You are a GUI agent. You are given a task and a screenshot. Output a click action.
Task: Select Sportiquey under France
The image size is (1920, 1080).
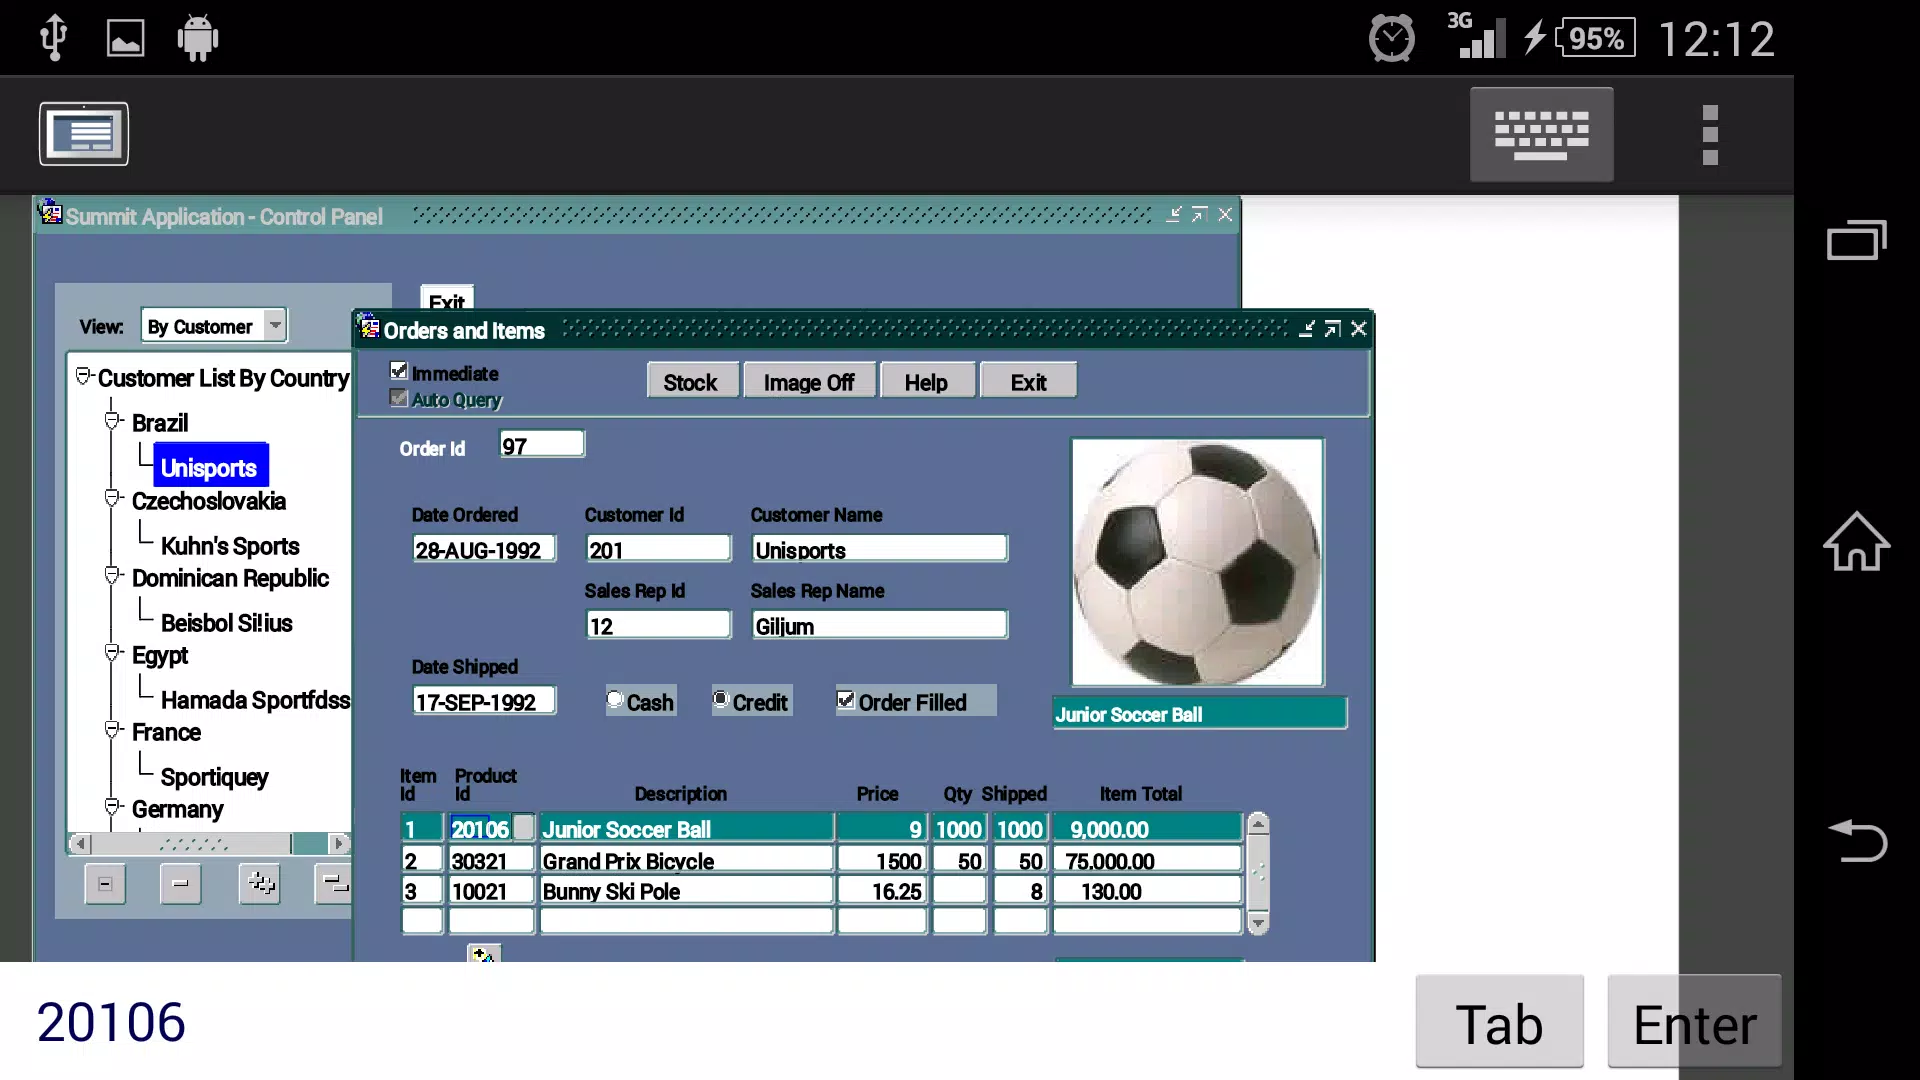[x=214, y=777]
